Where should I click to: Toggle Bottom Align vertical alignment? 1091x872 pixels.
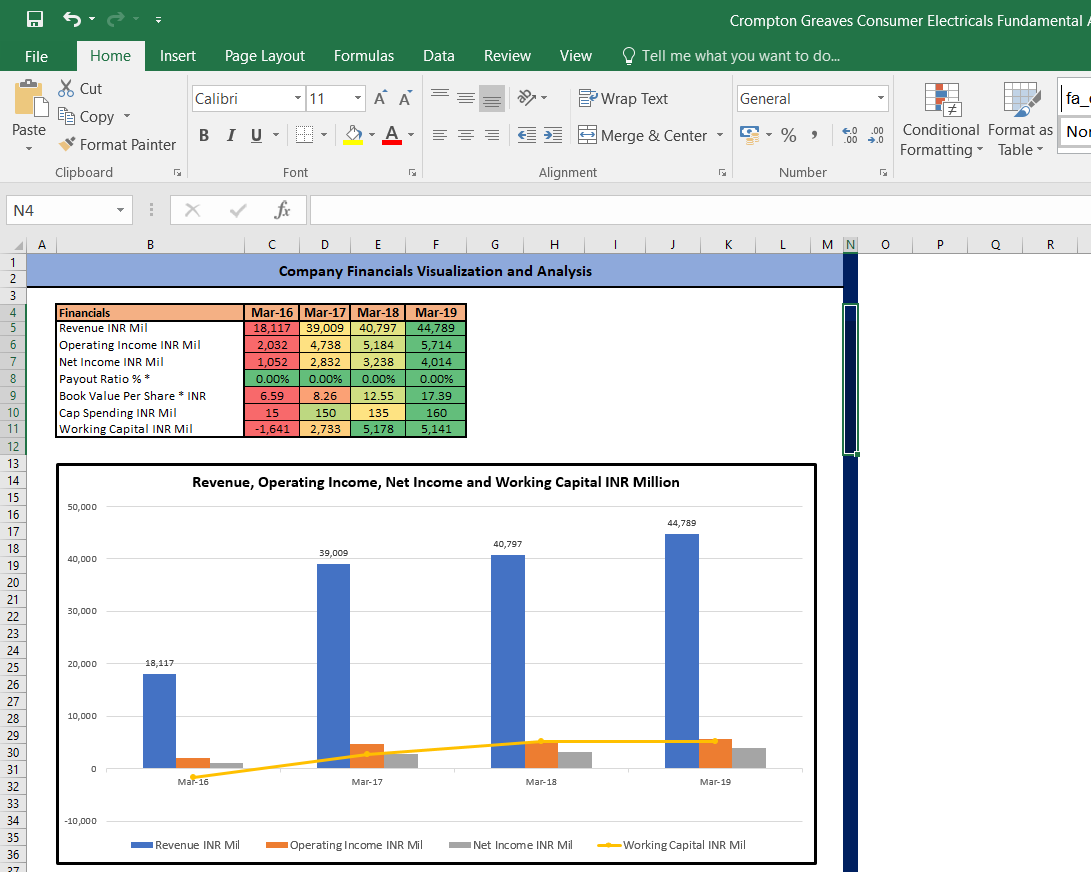[x=492, y=98]
